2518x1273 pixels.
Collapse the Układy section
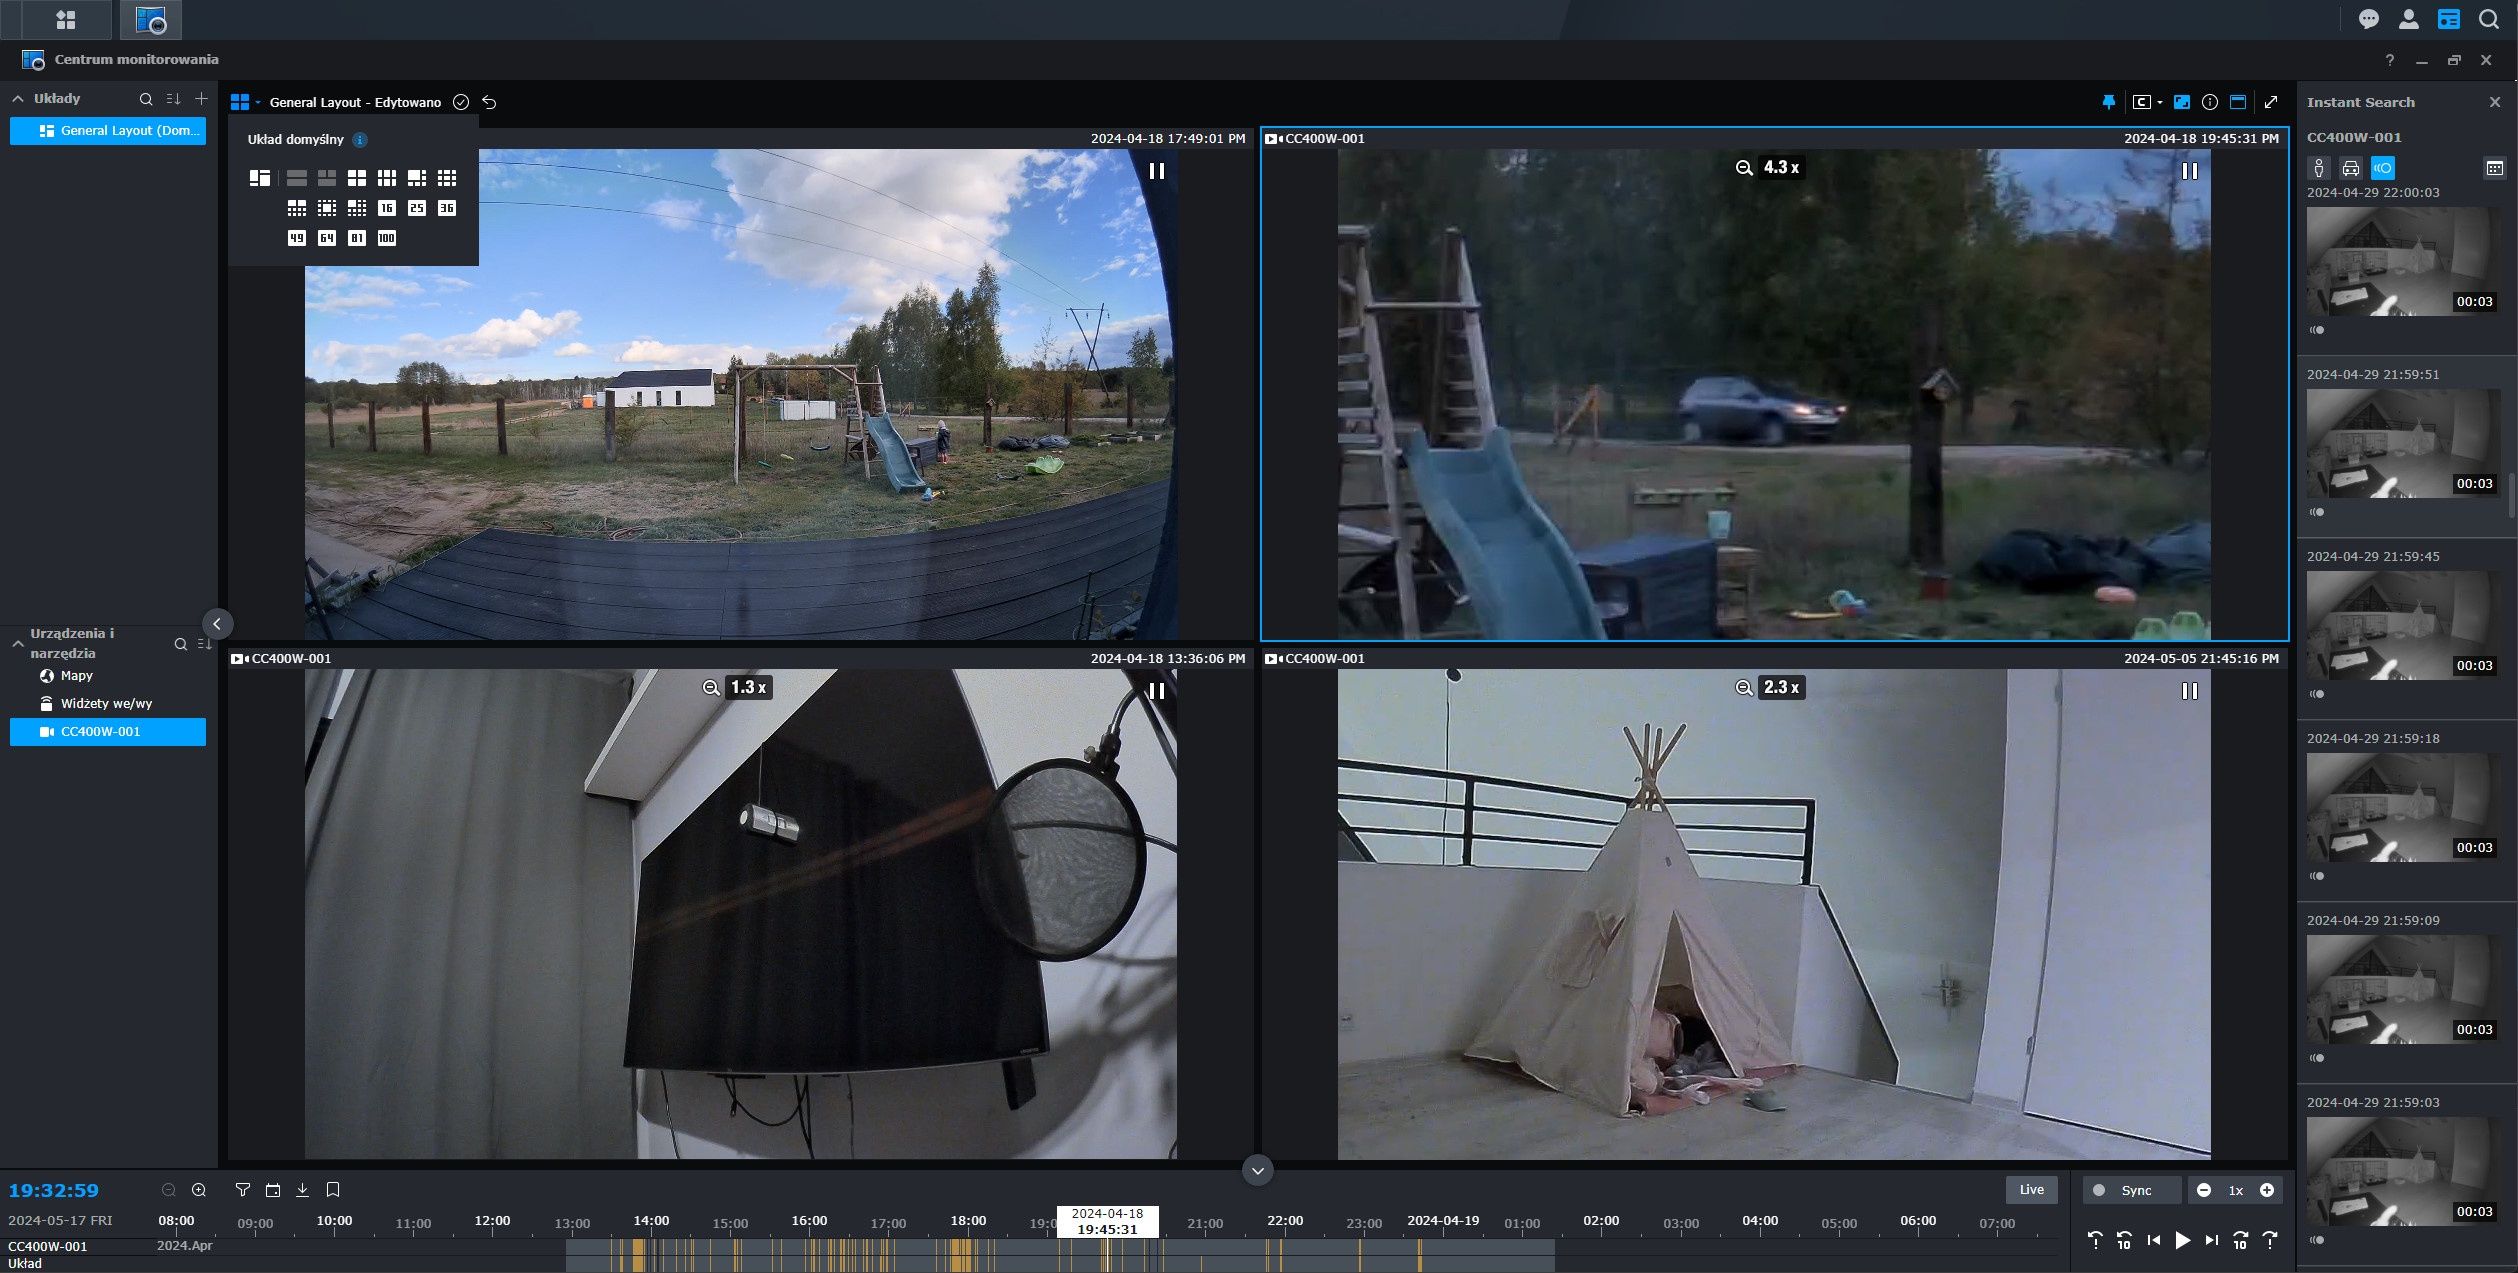(17, 99)
